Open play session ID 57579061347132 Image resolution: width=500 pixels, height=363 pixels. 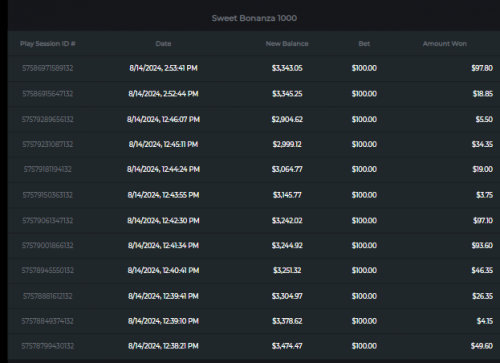(x=48, y=221)
